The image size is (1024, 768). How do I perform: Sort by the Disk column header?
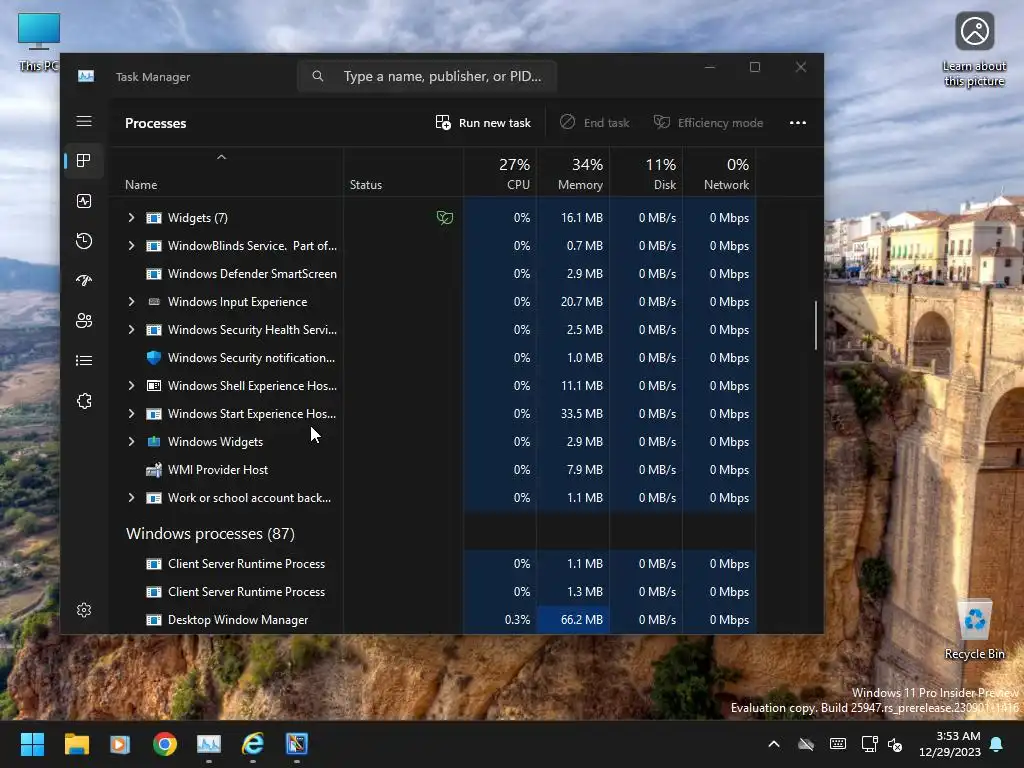[647, 174]
